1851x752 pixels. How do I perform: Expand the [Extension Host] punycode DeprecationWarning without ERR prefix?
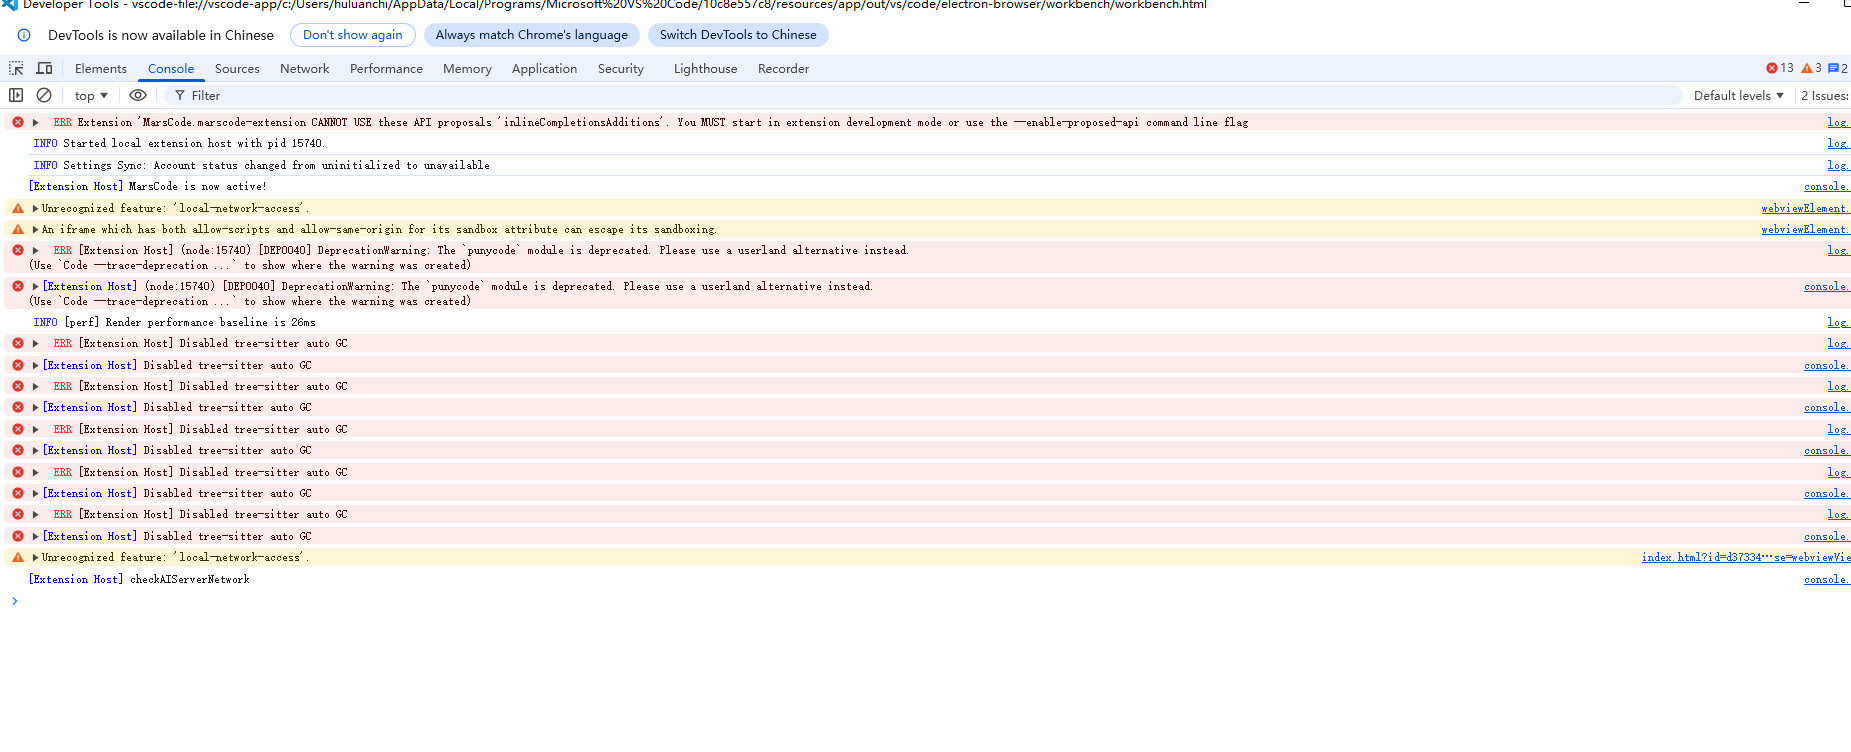pyautogui.click(x=36, y=286)
